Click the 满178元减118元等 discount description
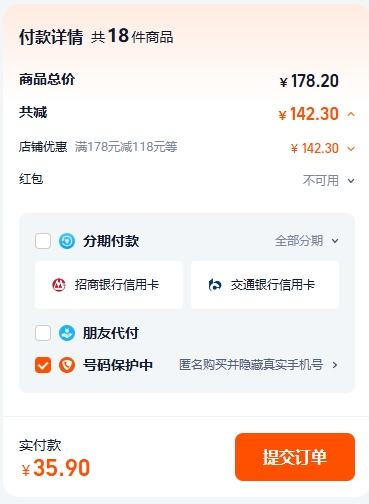 [x=126, y=147]
